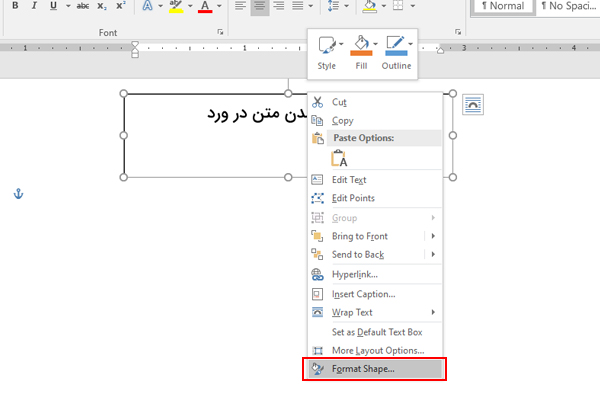The width and height of the screenshot is (600, 400).
Task: Click the Style shape icon
Action: coord(326,46)
